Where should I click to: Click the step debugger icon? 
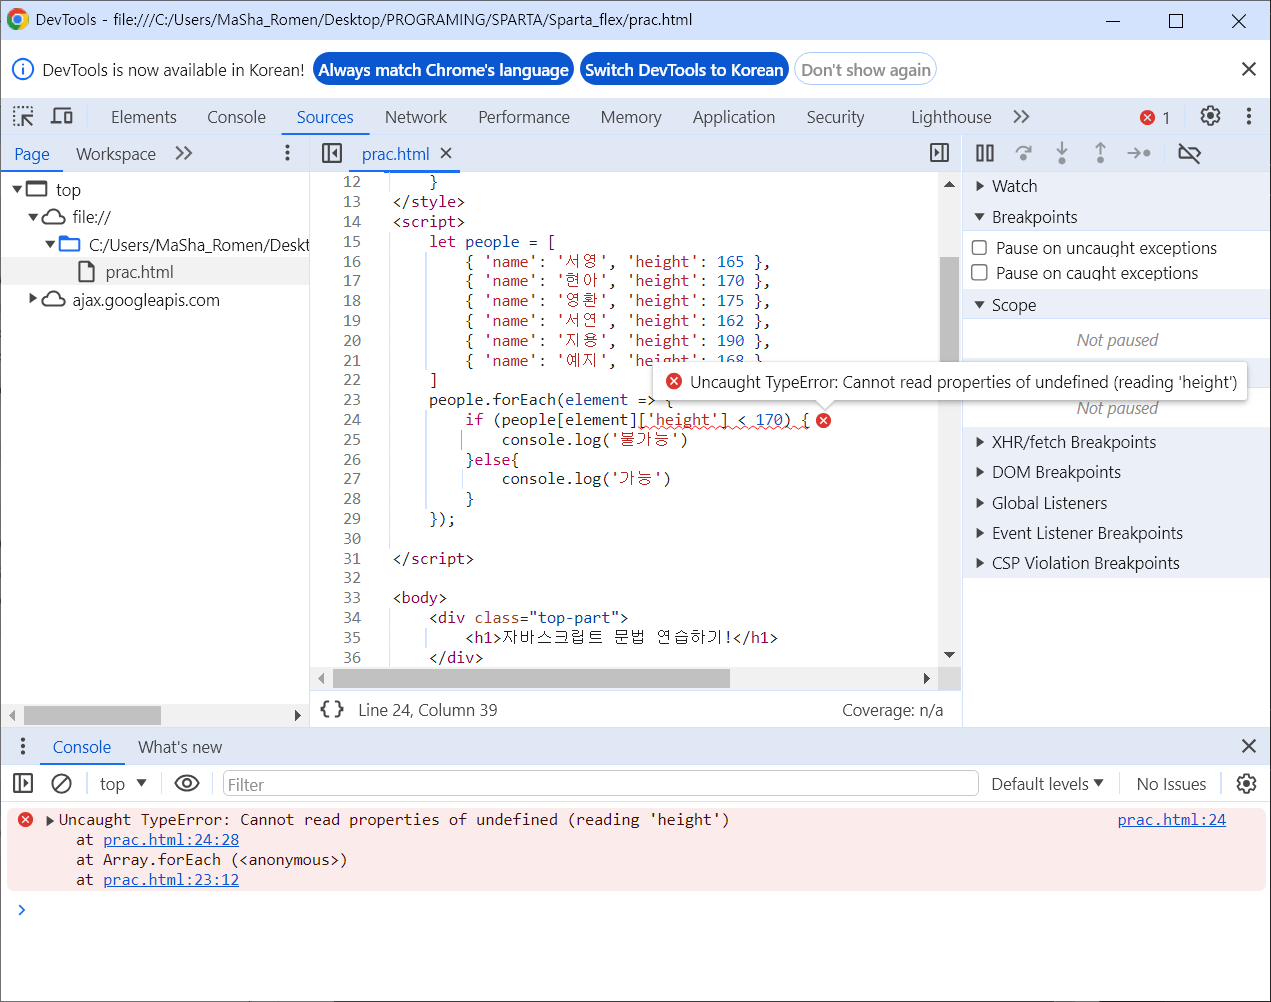tap(1139, 153)
